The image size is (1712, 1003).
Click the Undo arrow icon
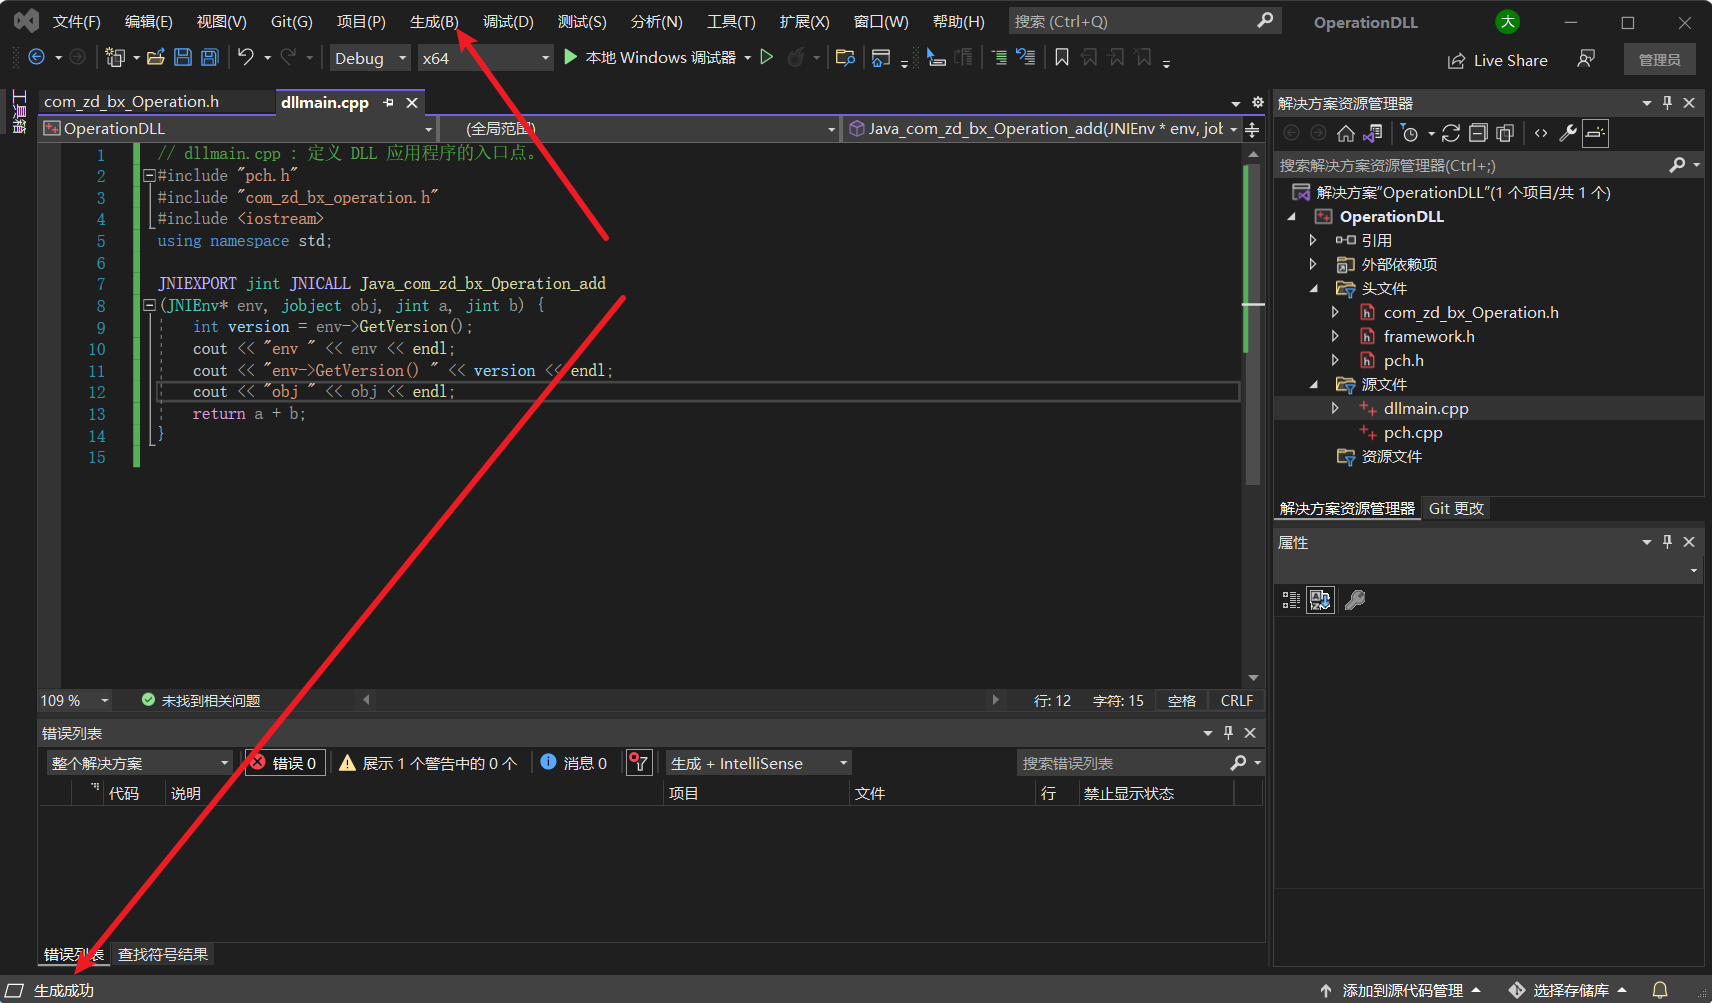246,58
